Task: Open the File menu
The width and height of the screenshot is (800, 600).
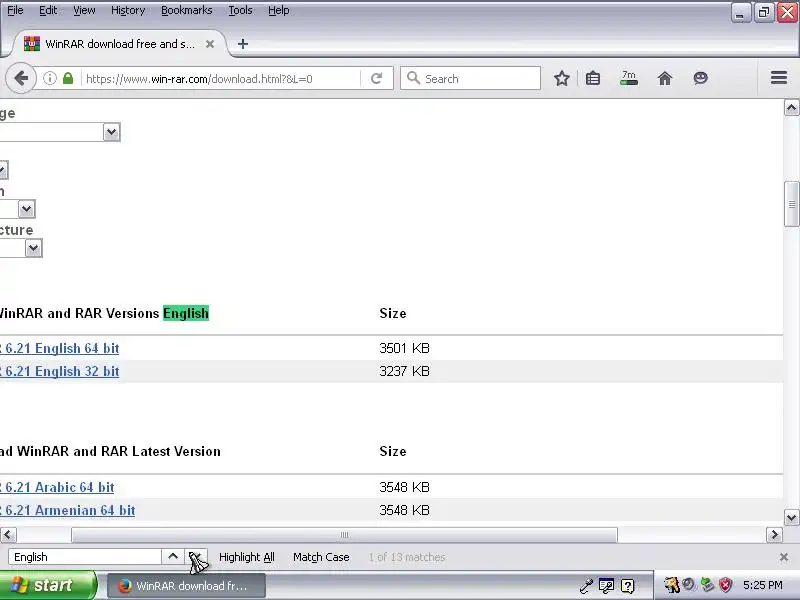Action: click(x=15, y=10)
